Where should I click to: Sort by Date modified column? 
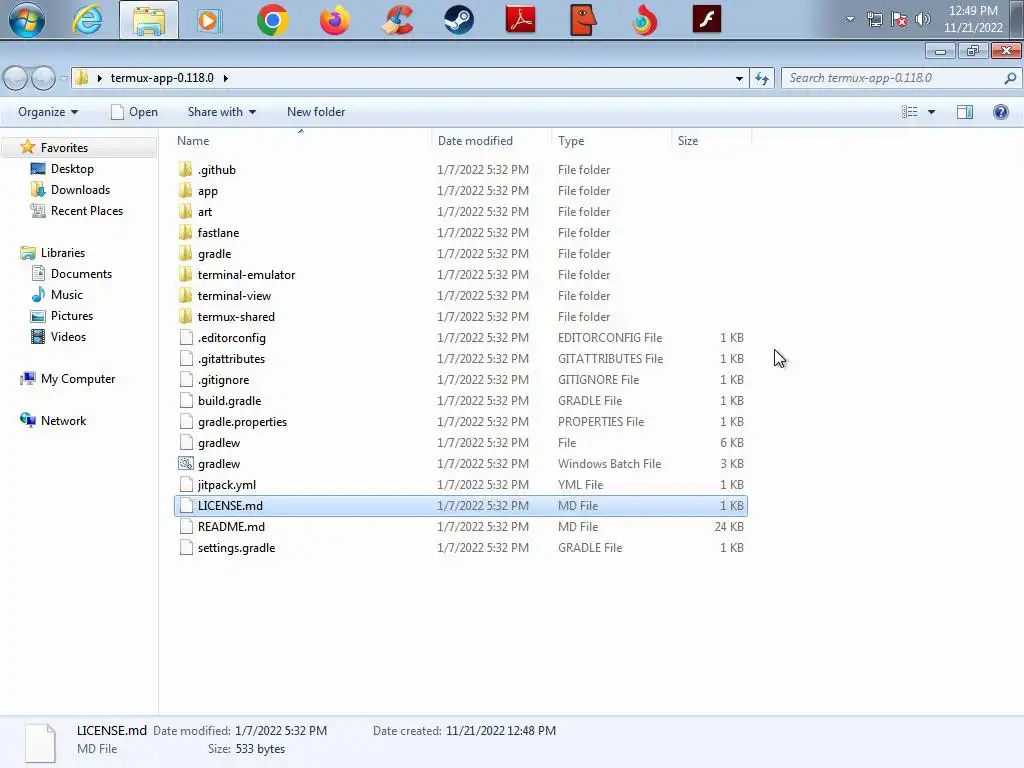pos(492,140)
